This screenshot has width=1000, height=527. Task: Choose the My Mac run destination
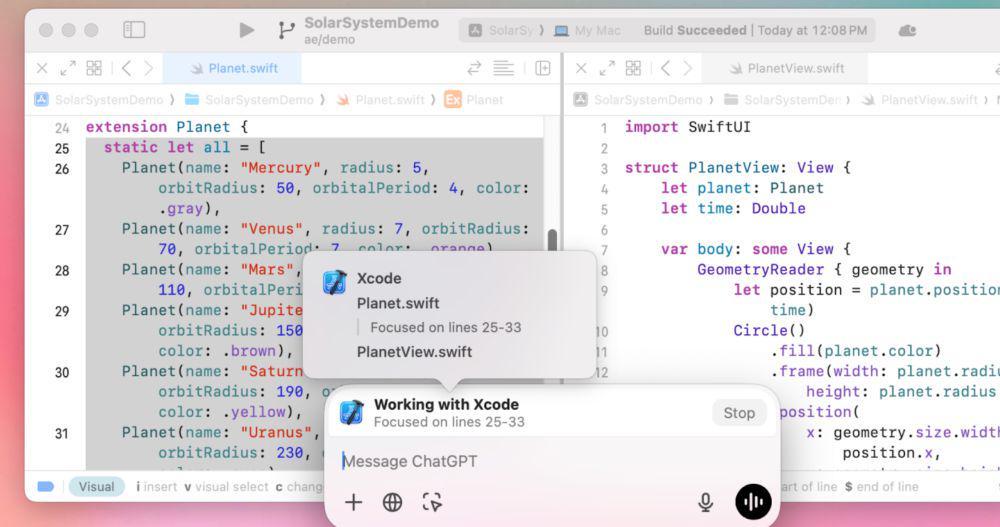point(587,30)
